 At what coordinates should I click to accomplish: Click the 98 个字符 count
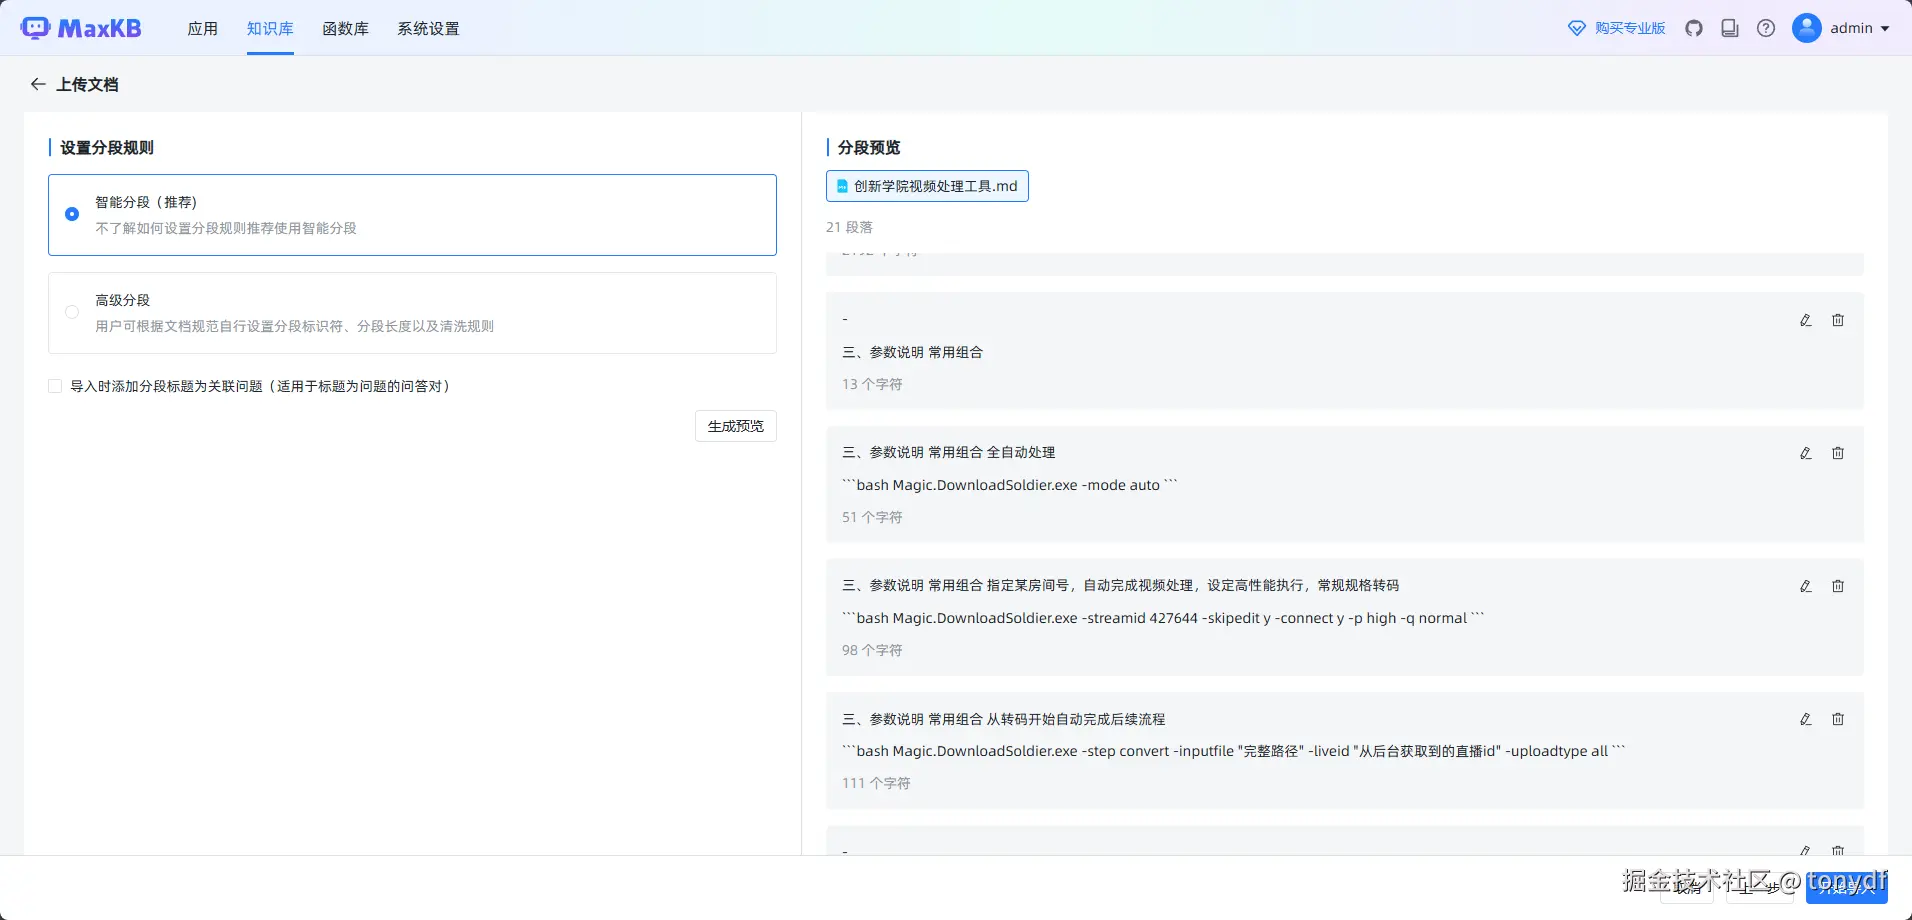coord(872,650)
